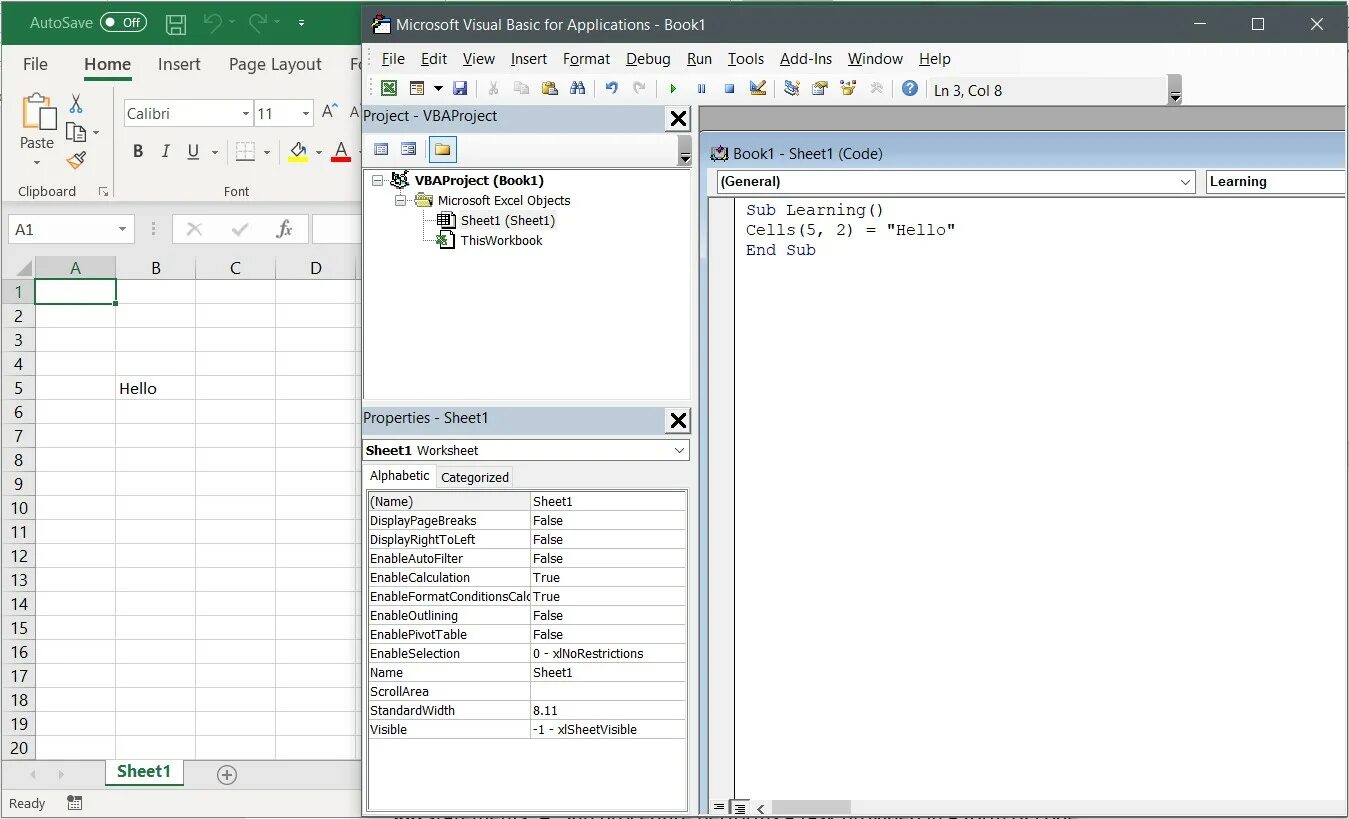Toggle Folders icon in Project panel

(x=442, y=150)
